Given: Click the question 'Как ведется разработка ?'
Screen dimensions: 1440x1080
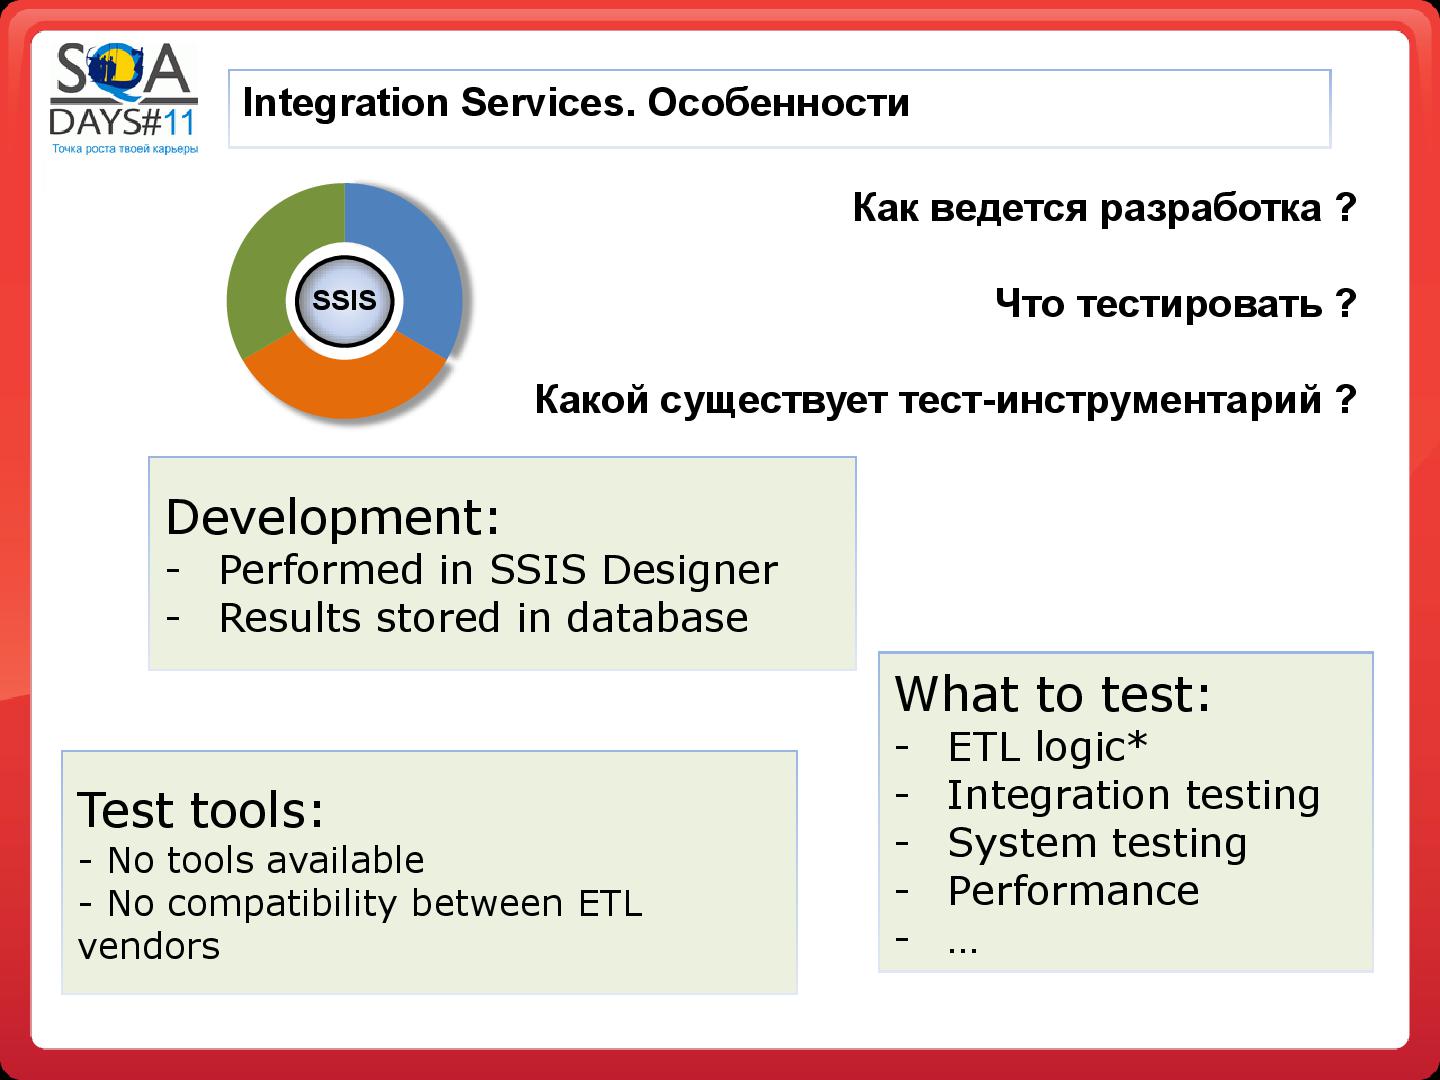Looking at the screenshot, I should coord(1105,208).
